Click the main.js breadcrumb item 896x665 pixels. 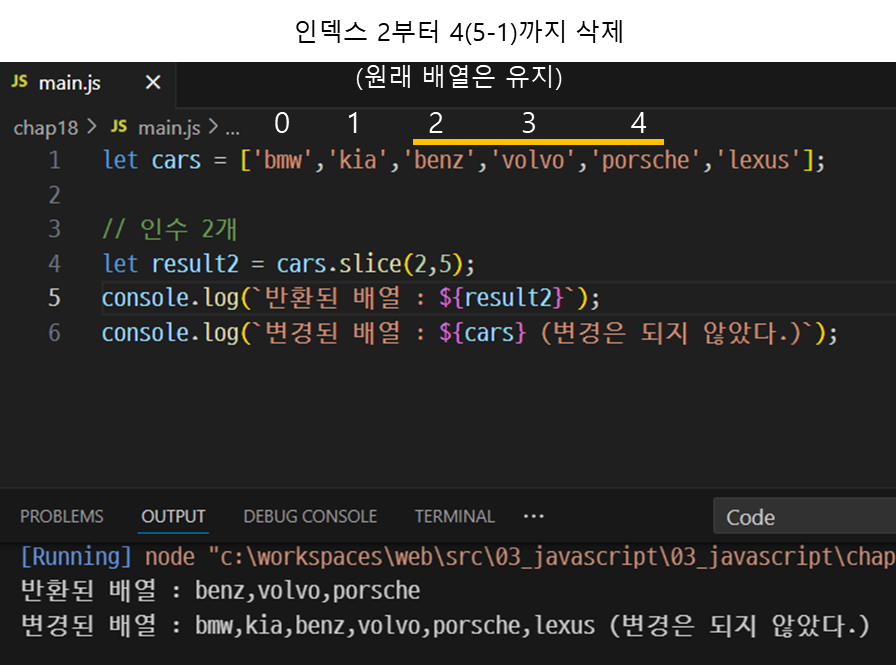169,128
